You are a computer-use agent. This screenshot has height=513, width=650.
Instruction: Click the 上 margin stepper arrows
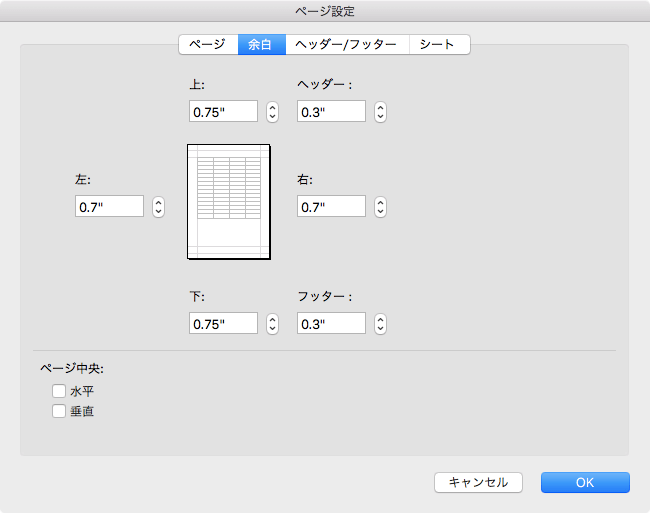[x=271, y=112]
